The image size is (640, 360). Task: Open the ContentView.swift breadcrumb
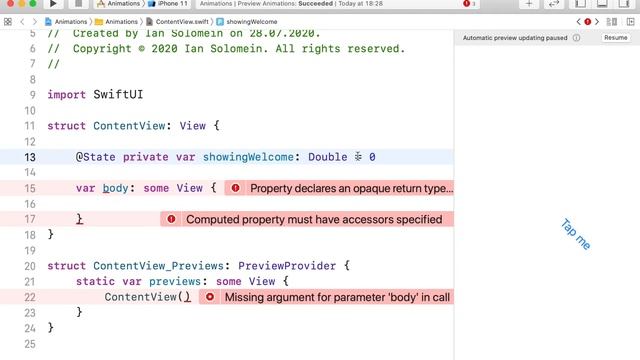(x=178, y=22)
